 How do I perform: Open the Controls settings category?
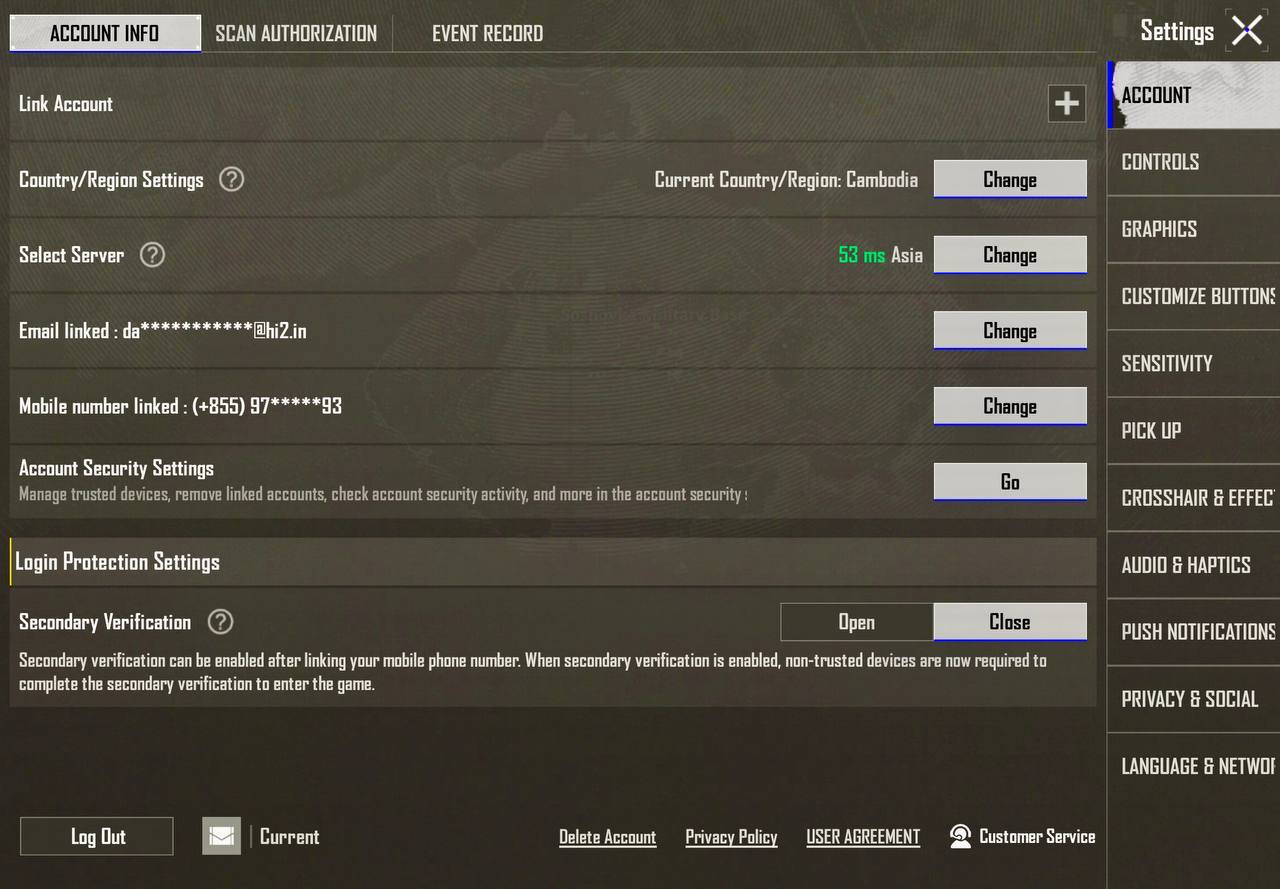[x=1194, y=162]
